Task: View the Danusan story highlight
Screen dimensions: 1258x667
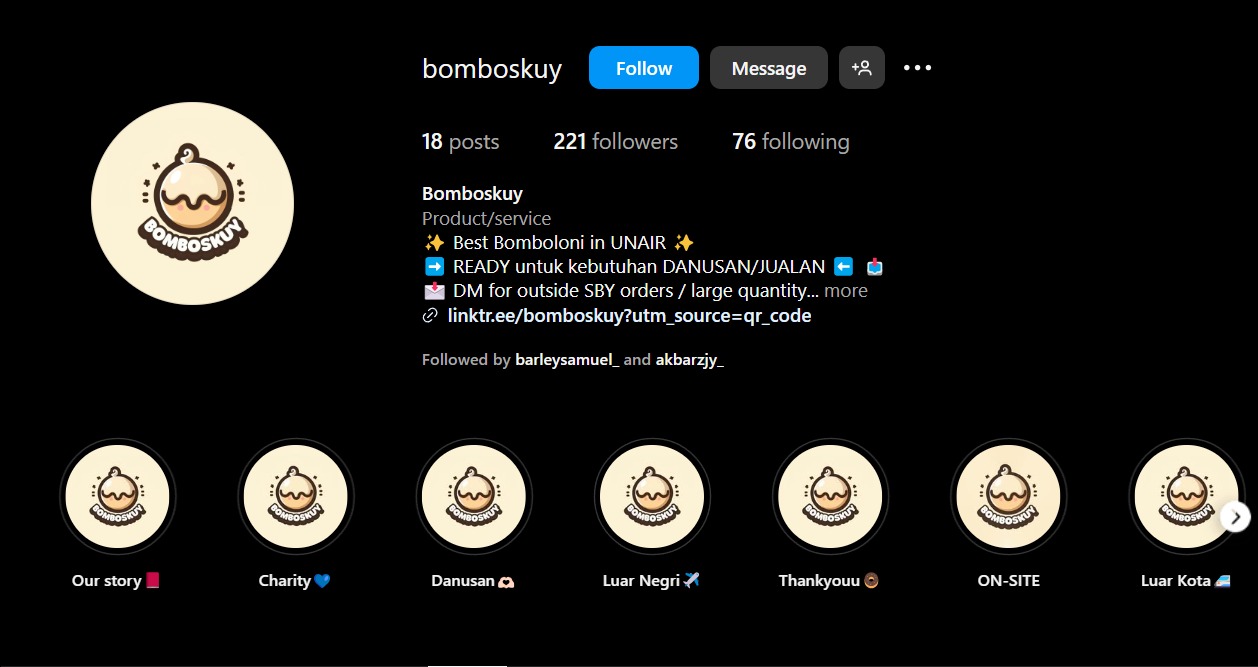Action: click(474, 497)
